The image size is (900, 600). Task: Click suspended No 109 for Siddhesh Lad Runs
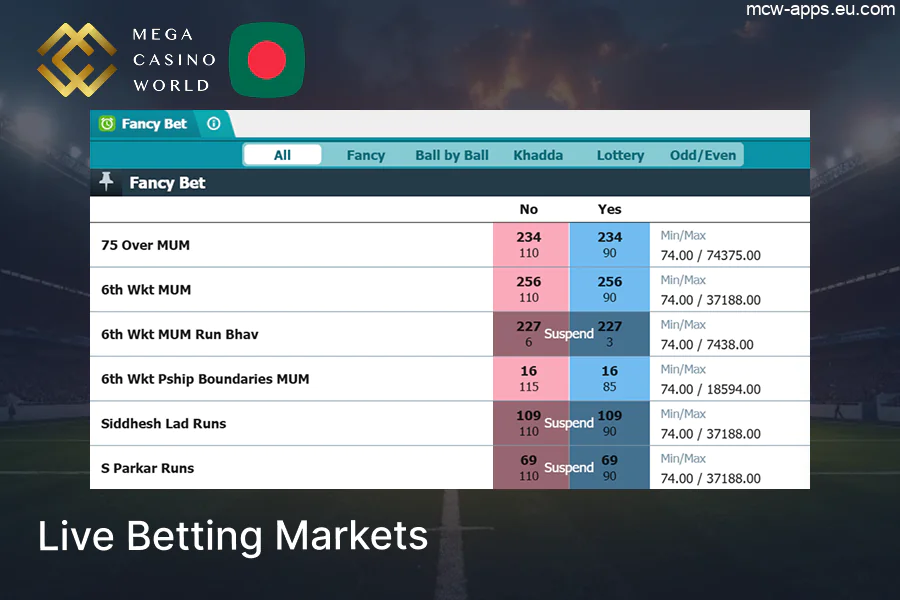(x=531, y=423)
